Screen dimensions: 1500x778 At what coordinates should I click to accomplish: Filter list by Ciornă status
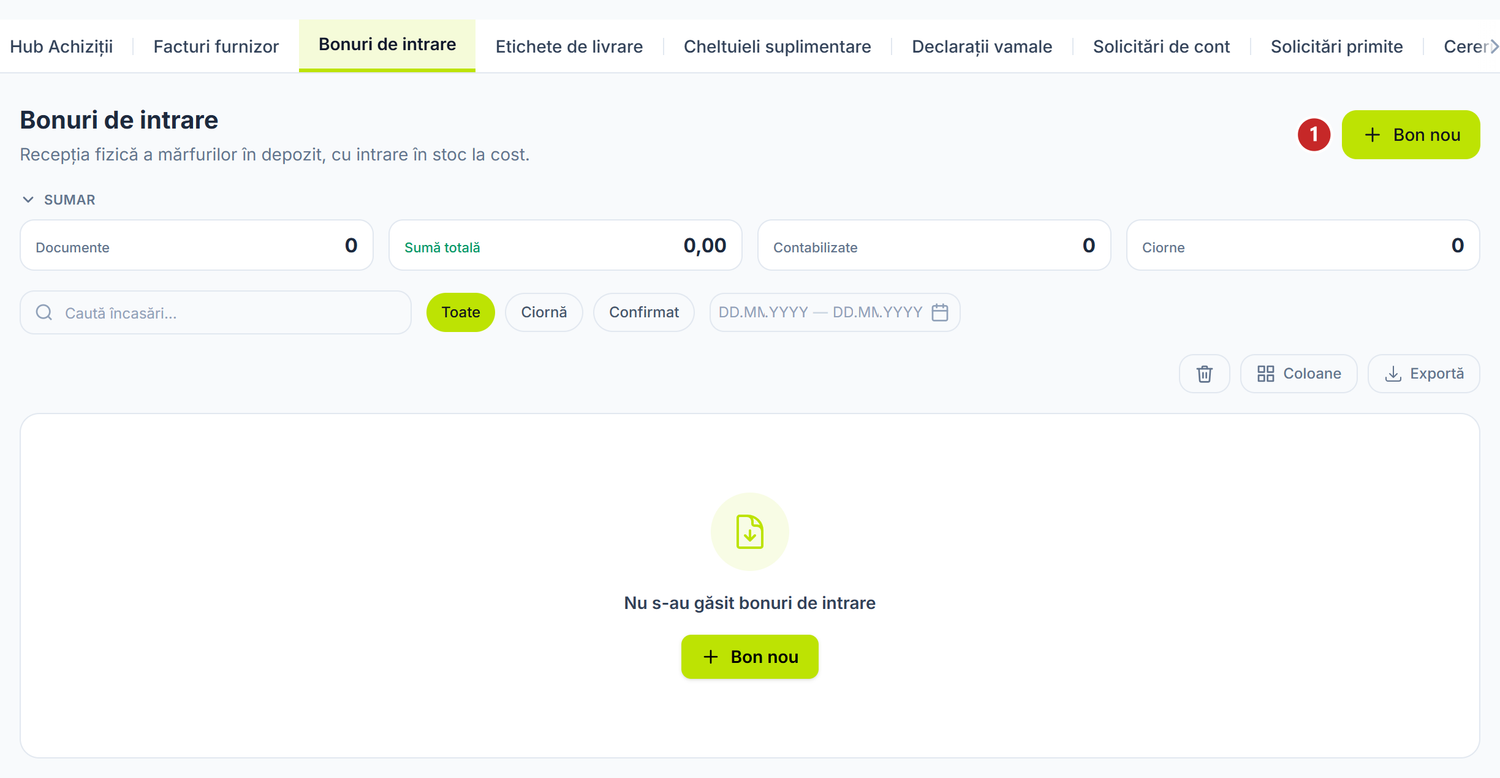point(544,312)
